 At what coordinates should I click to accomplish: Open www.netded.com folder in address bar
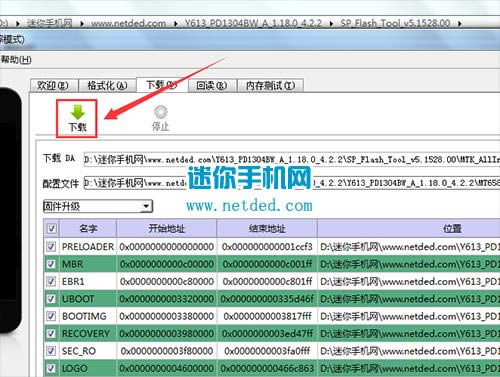tap(129, 23)
